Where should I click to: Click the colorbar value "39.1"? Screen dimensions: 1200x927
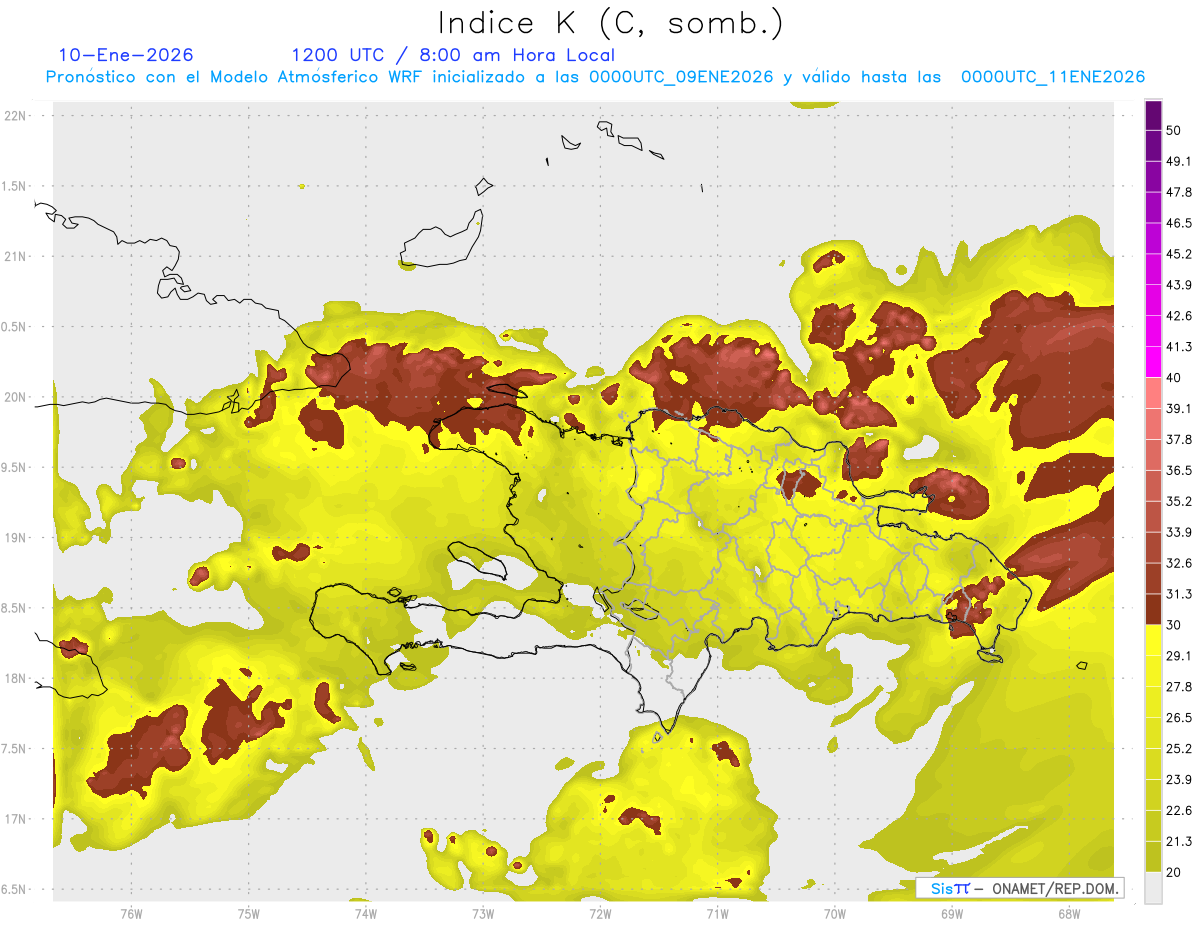[x=1179, y=408]
